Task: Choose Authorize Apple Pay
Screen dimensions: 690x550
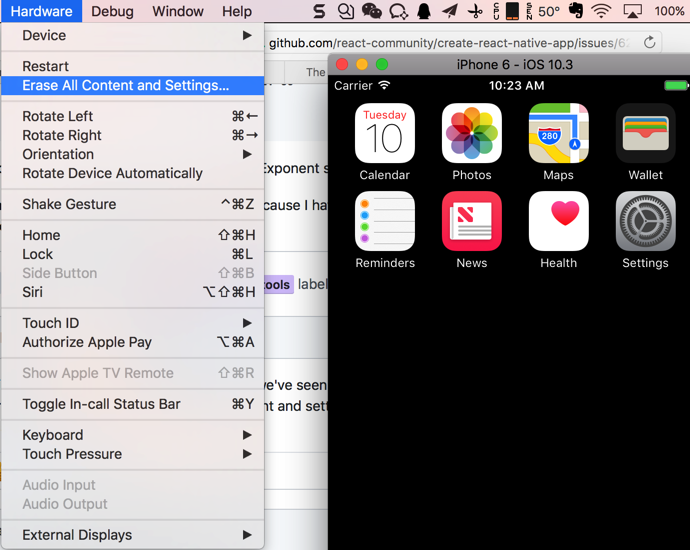Action: click(132, 342)
